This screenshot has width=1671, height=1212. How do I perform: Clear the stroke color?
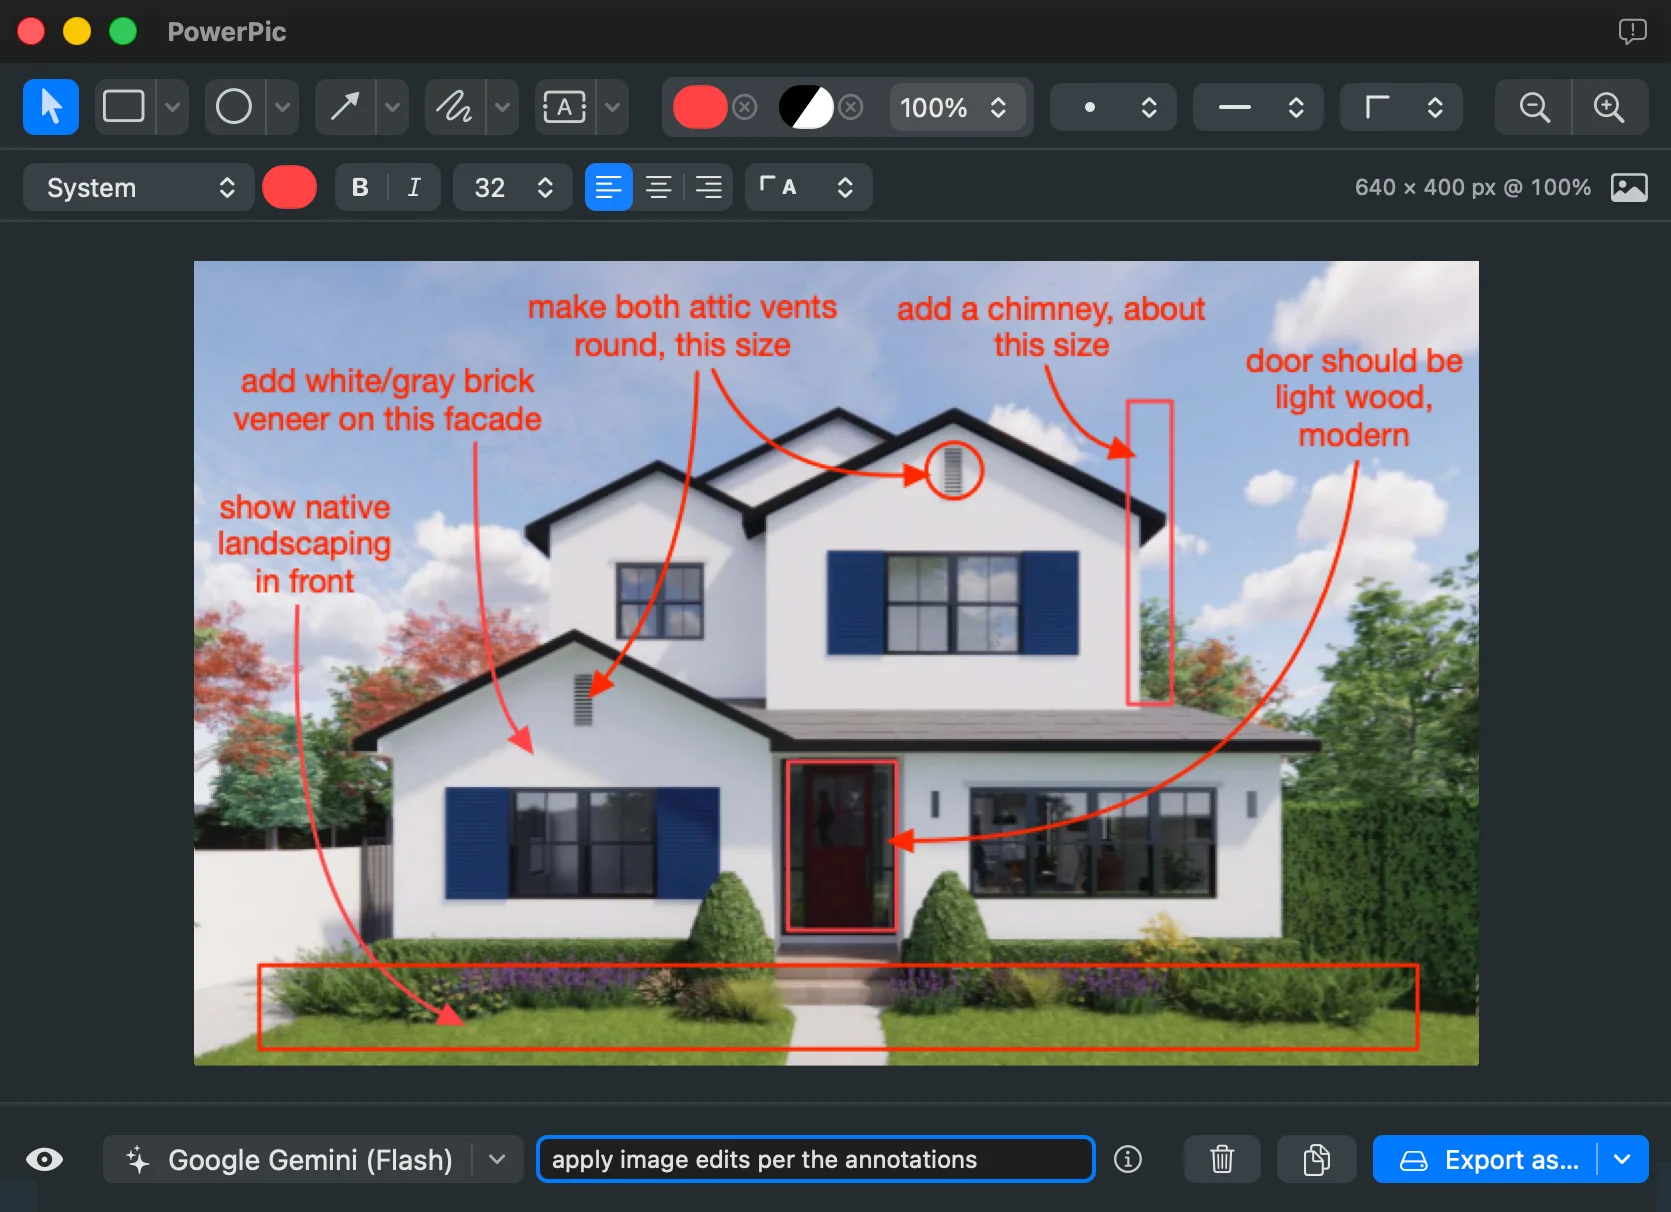(745, 107)
